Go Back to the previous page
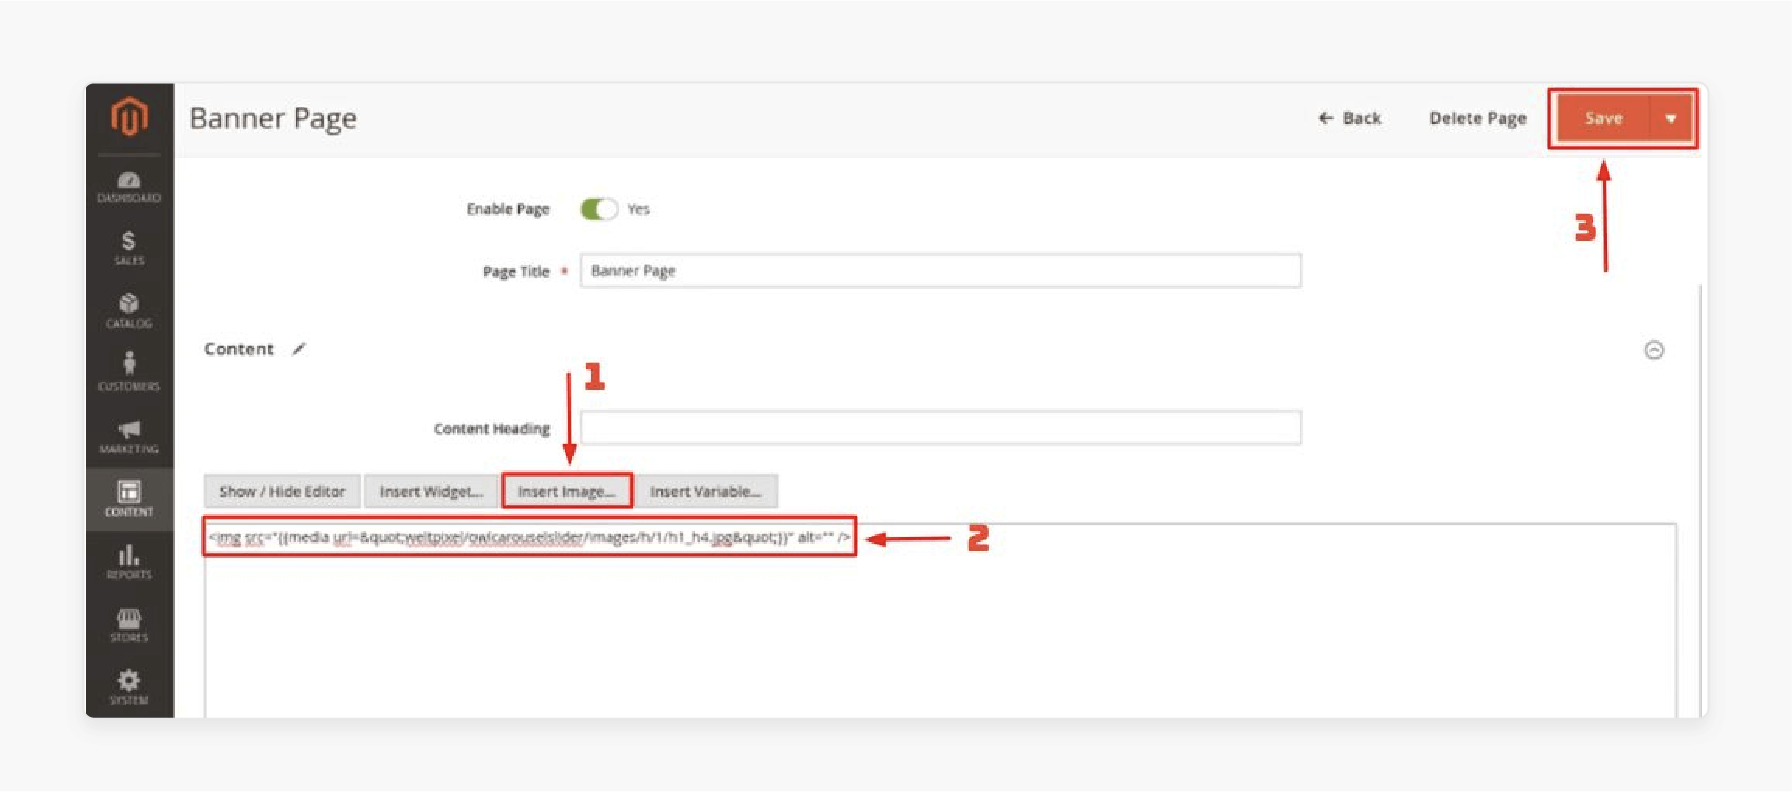Viewport: 1792px width, 792px height. click(1350, 118)
